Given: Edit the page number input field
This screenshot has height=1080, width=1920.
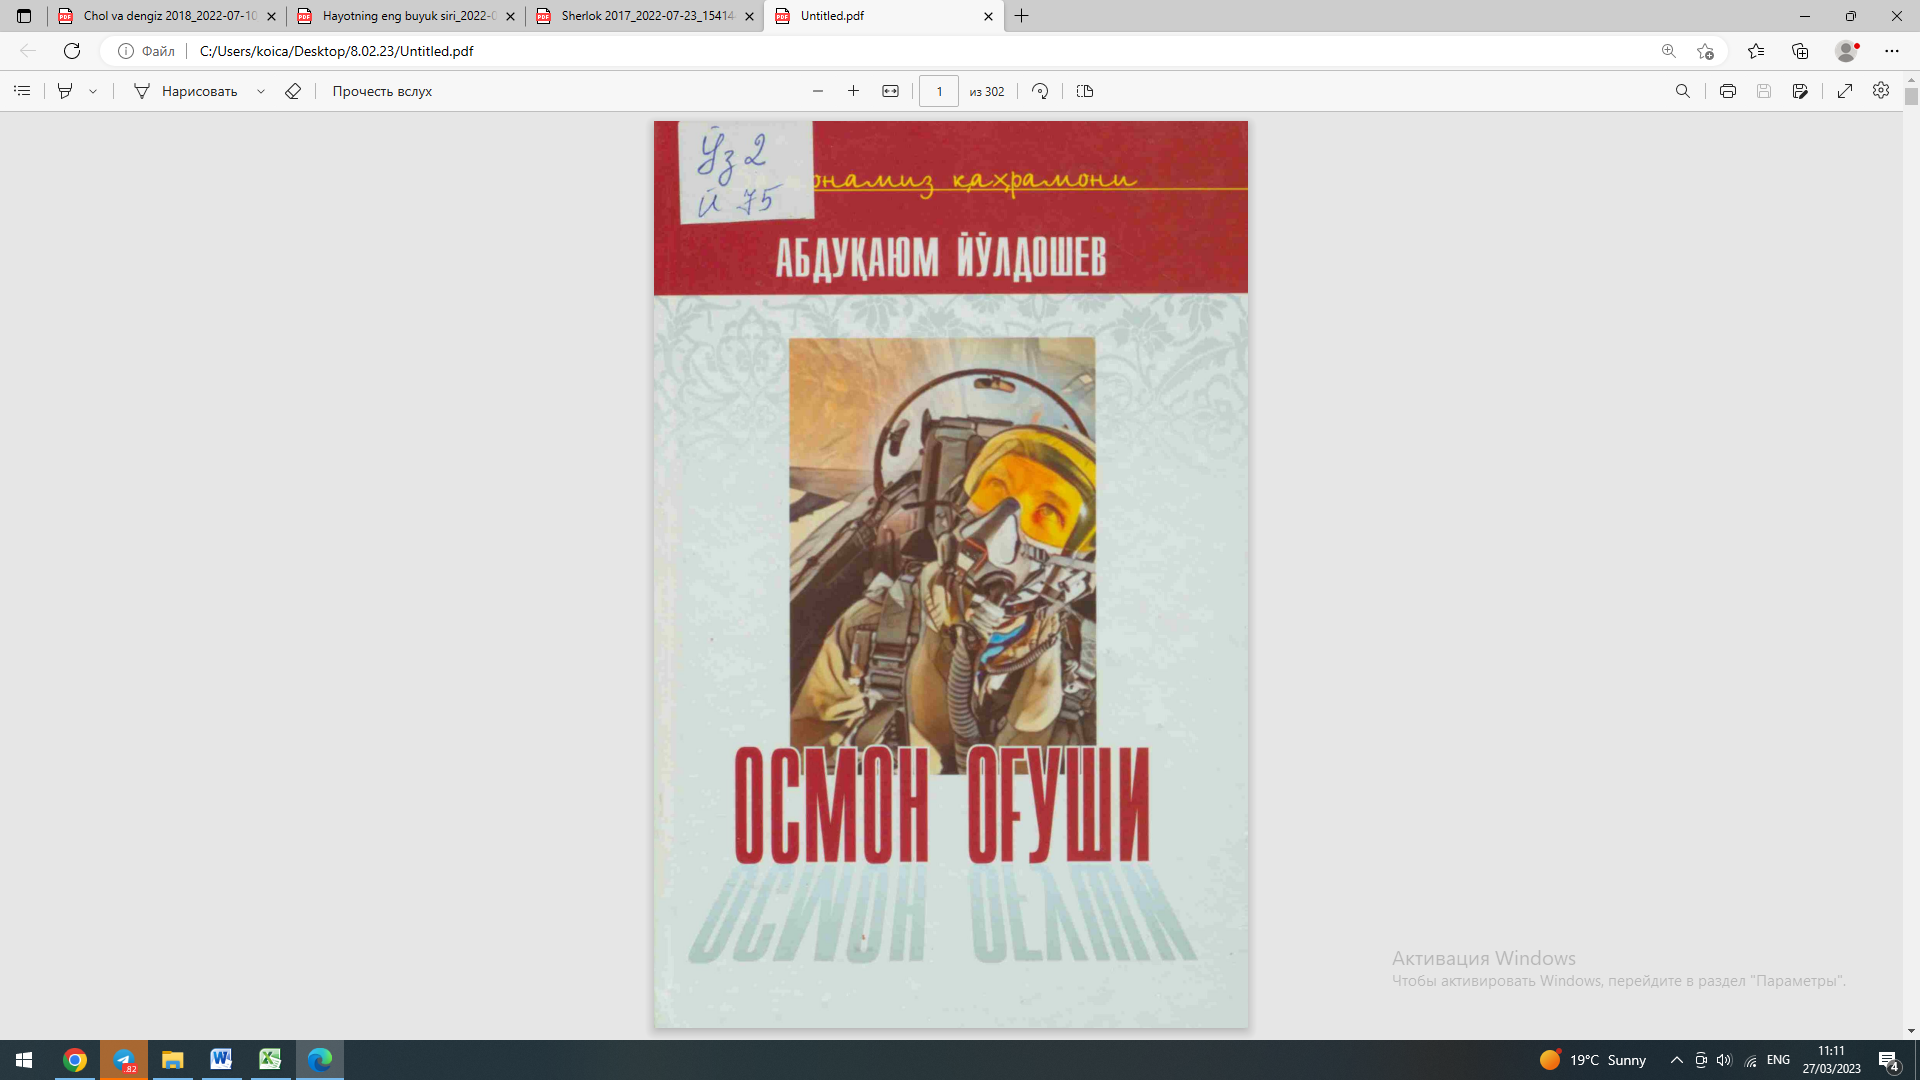Looking at the screenshot, I should point(938,91).
